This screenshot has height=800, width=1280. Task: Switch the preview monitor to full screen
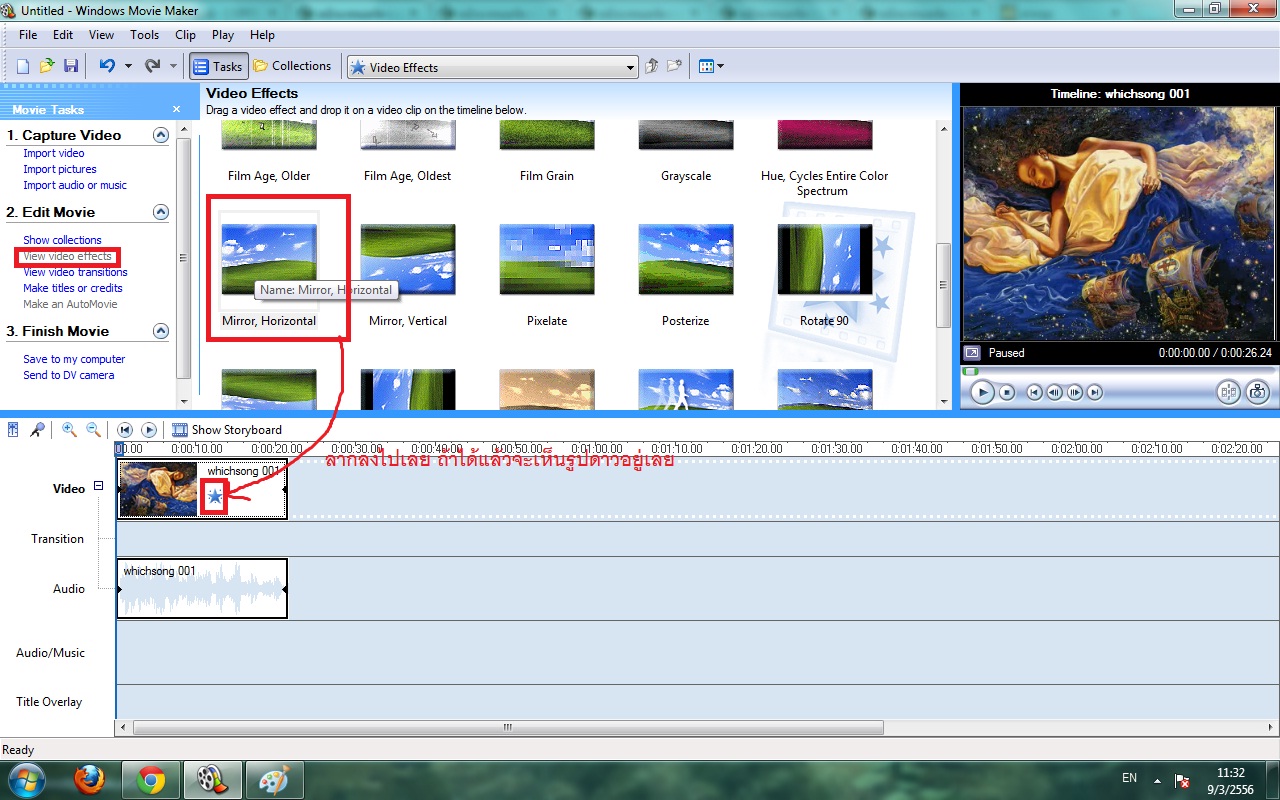click(x=971, y=353)
